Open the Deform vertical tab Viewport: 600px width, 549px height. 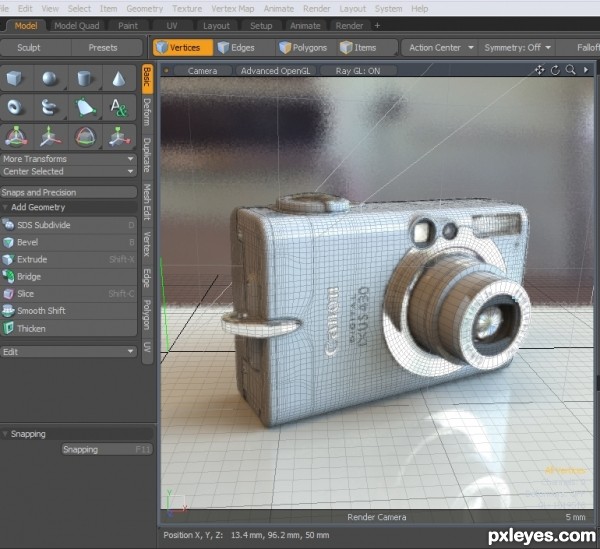pyautogui.click(x=147, y=112)
